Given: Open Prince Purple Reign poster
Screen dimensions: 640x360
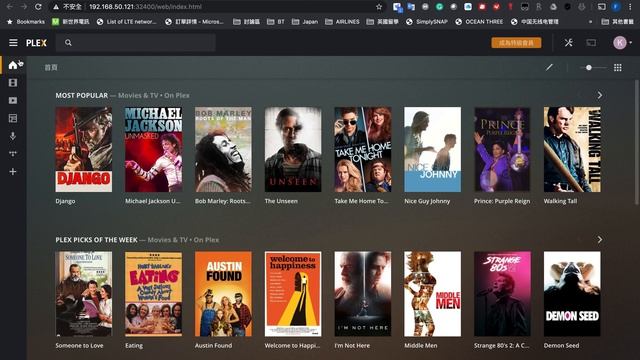Looking at the screenshot, I should click(502, 149).
